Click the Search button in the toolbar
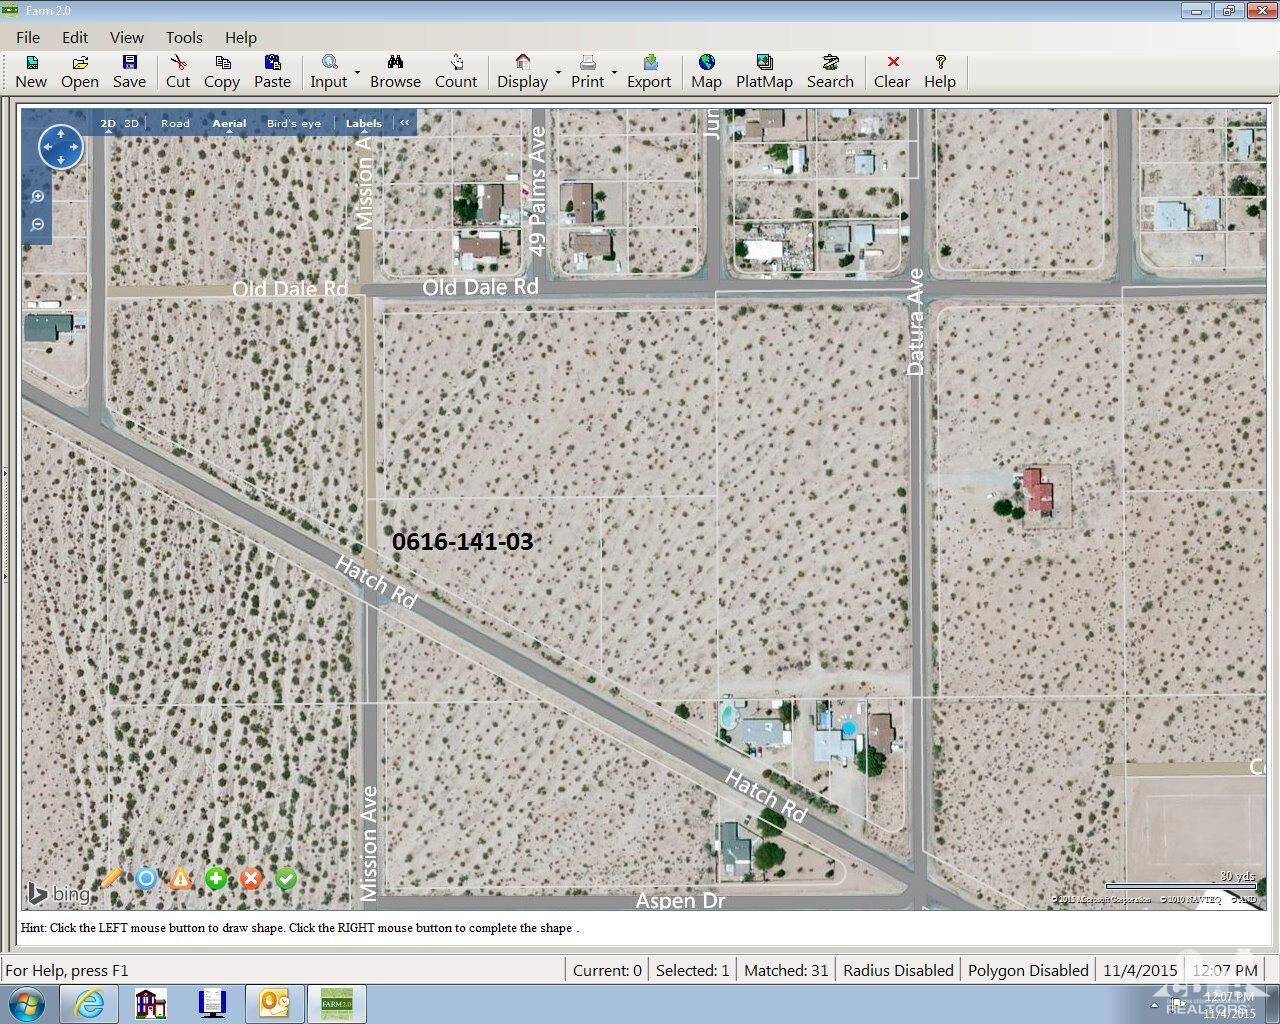This screenshot has width=1280, height=1024. [x=830, y=71]
